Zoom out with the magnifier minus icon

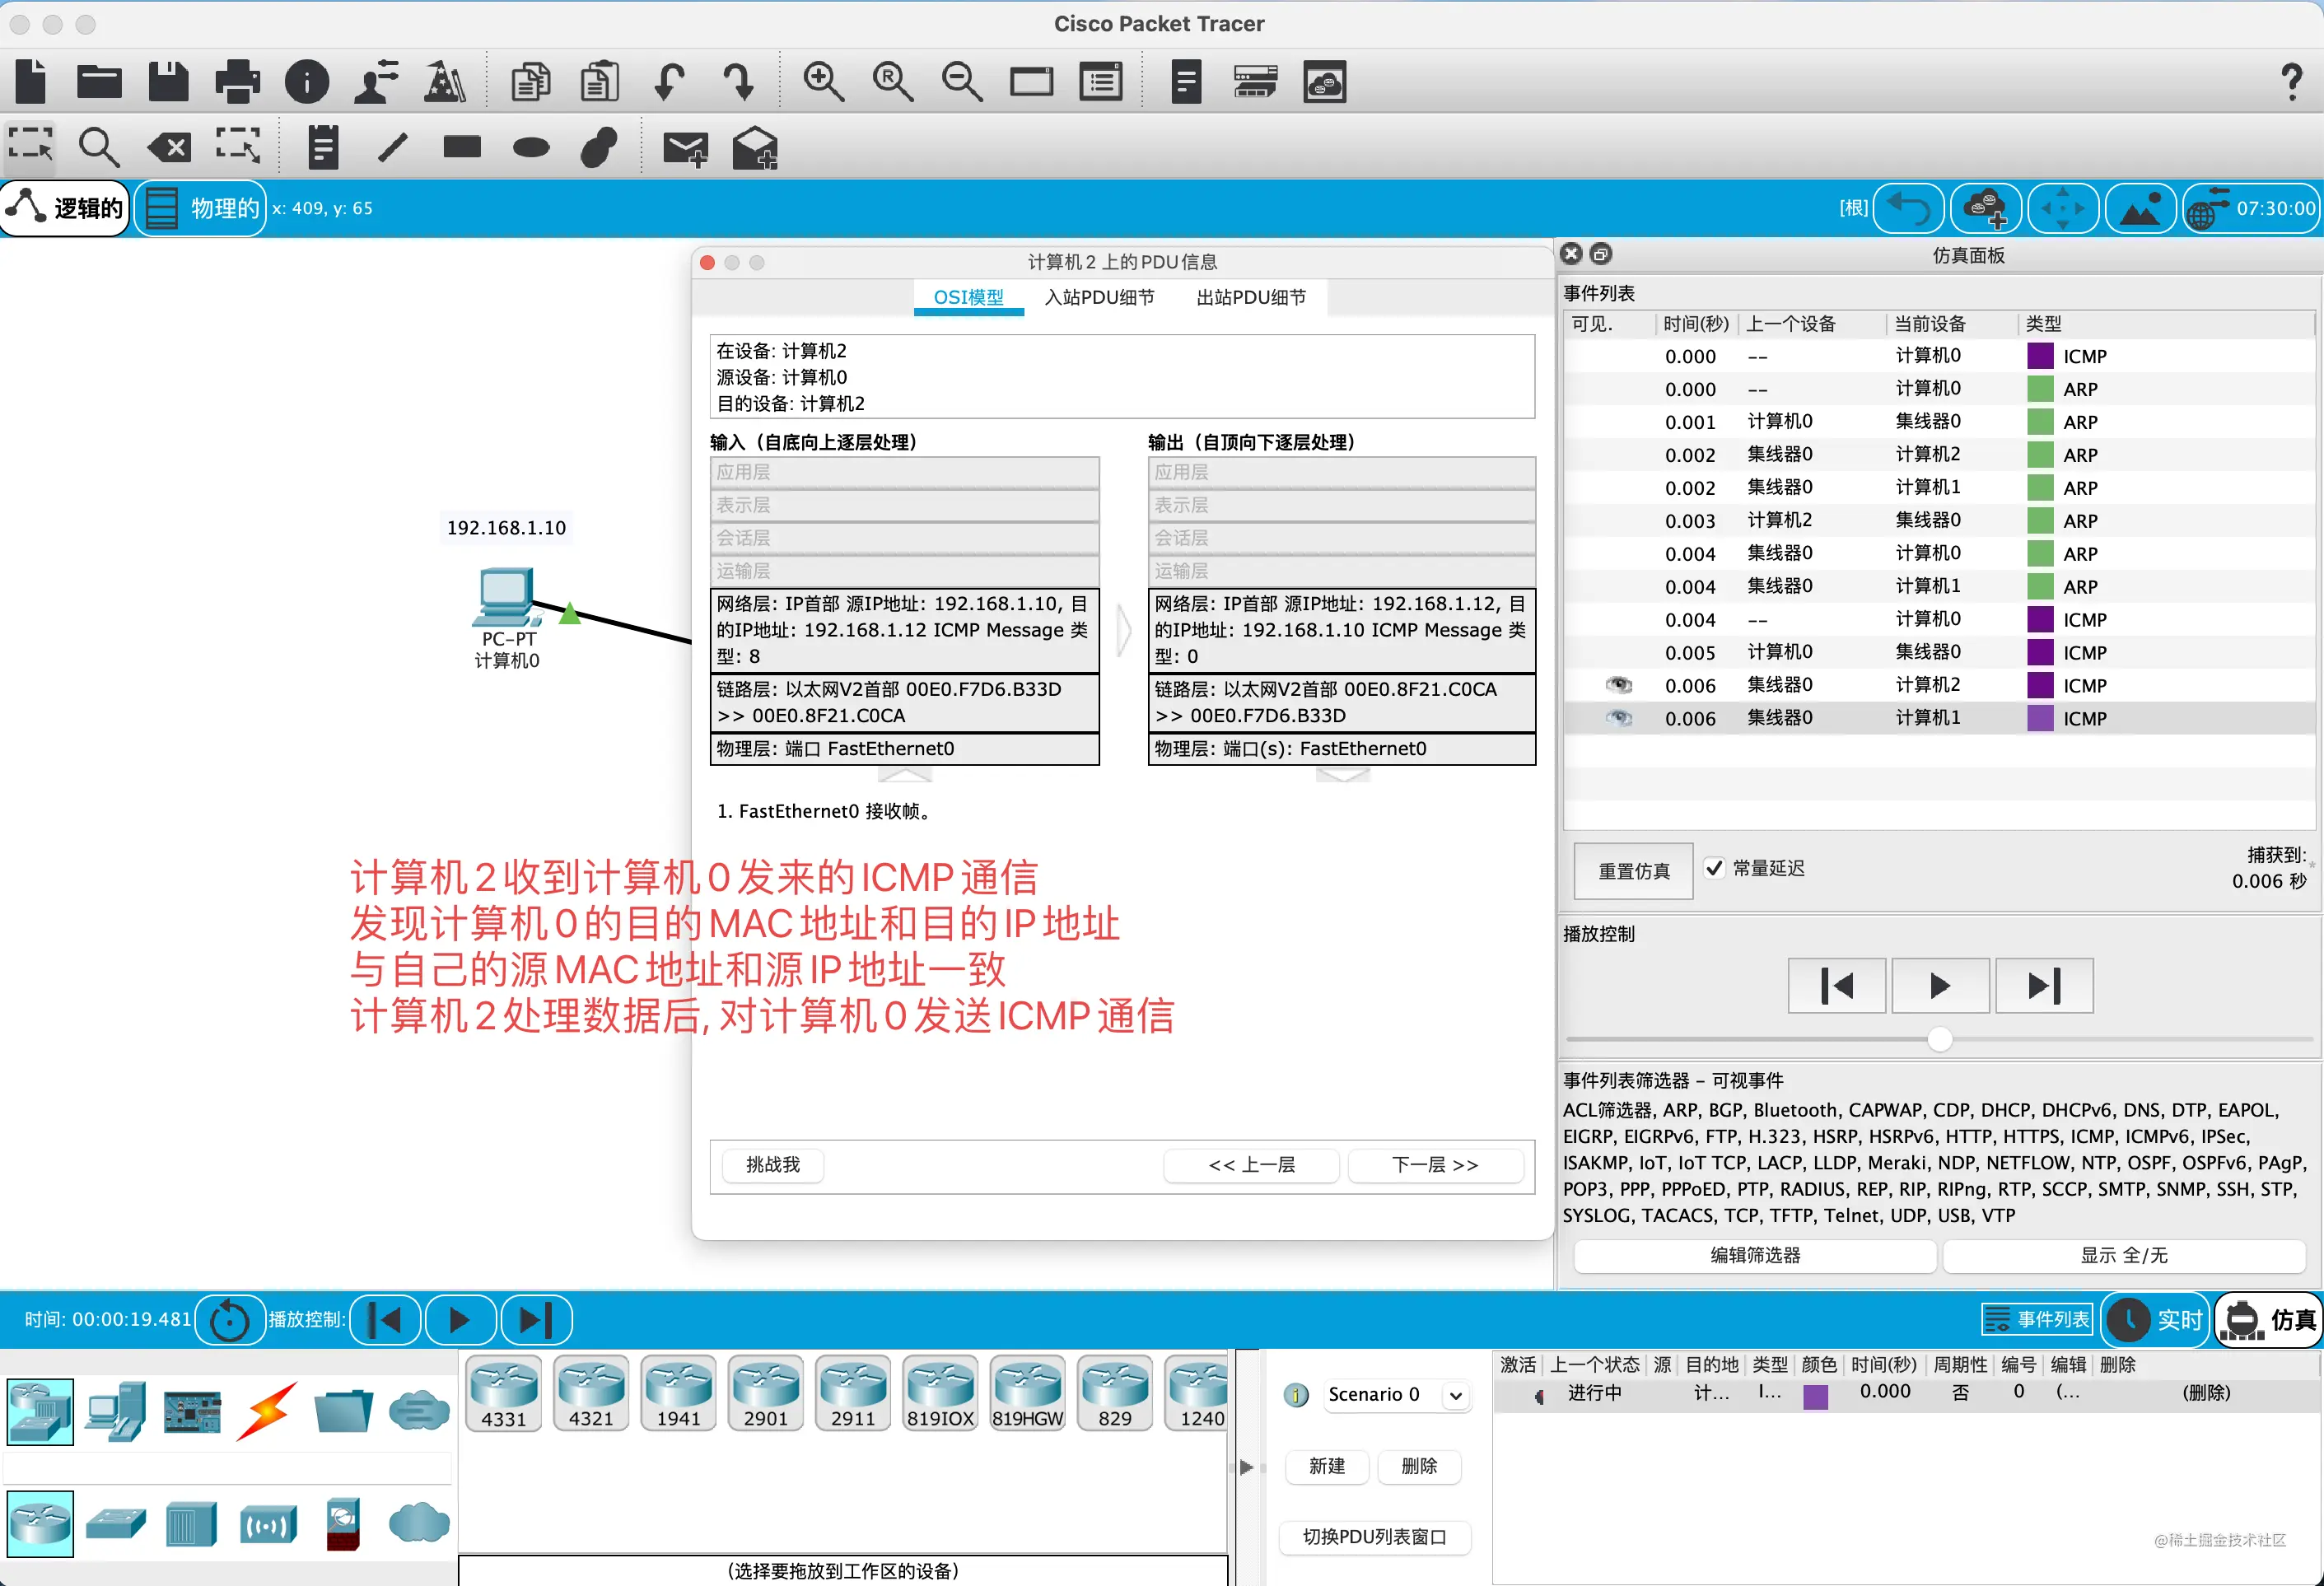pyautogui.click(x=962, y=81)
